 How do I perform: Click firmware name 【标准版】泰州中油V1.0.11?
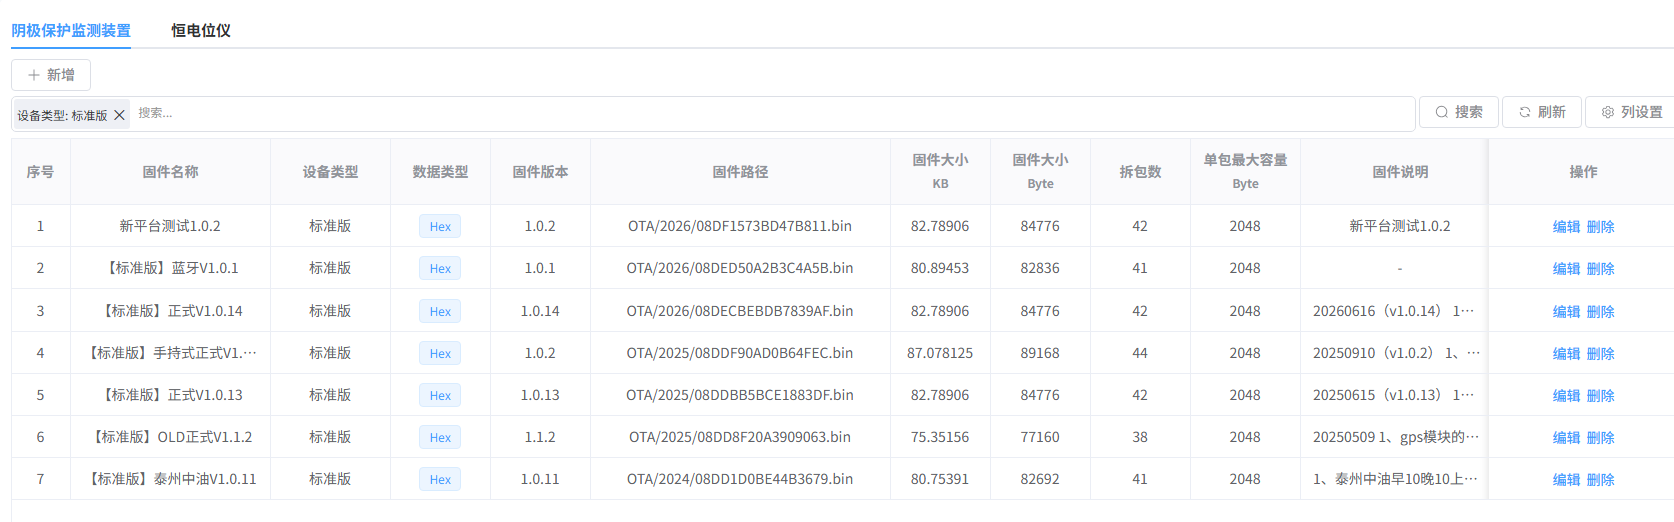tap(171, 479)
